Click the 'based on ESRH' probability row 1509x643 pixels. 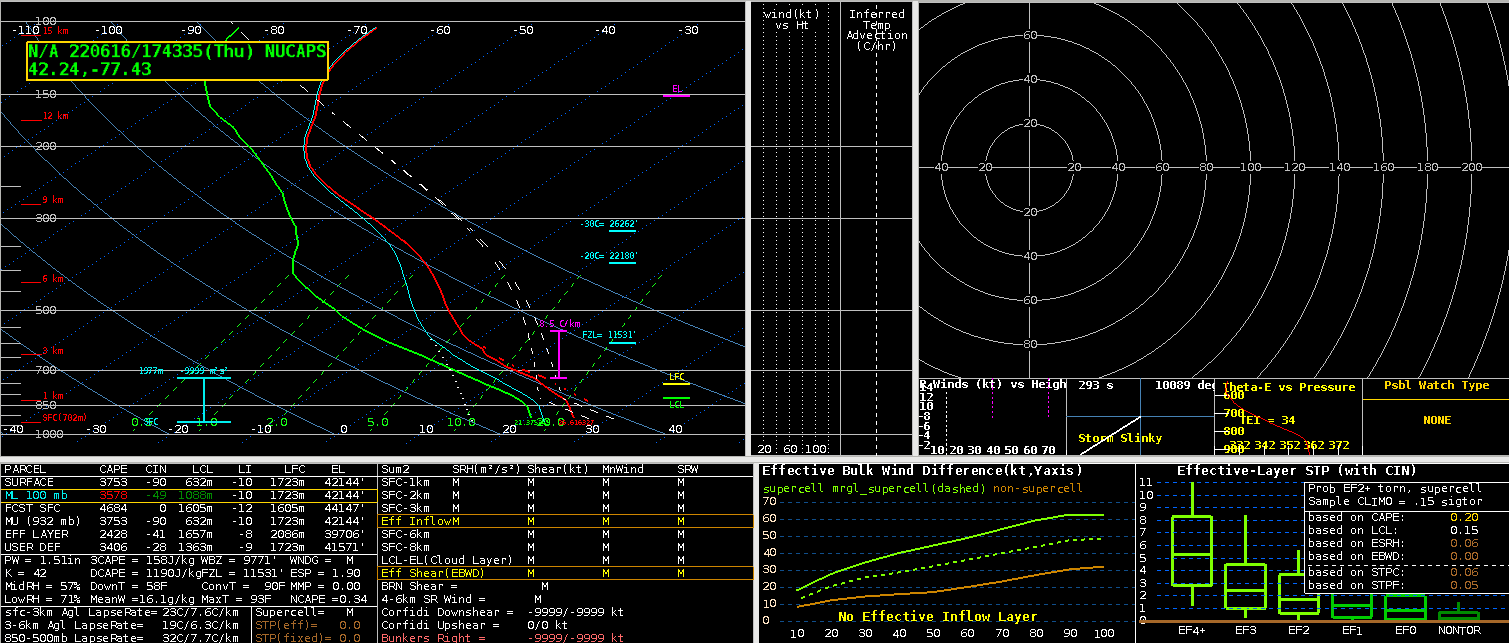pyautogui.click(x=1404, y=543)
